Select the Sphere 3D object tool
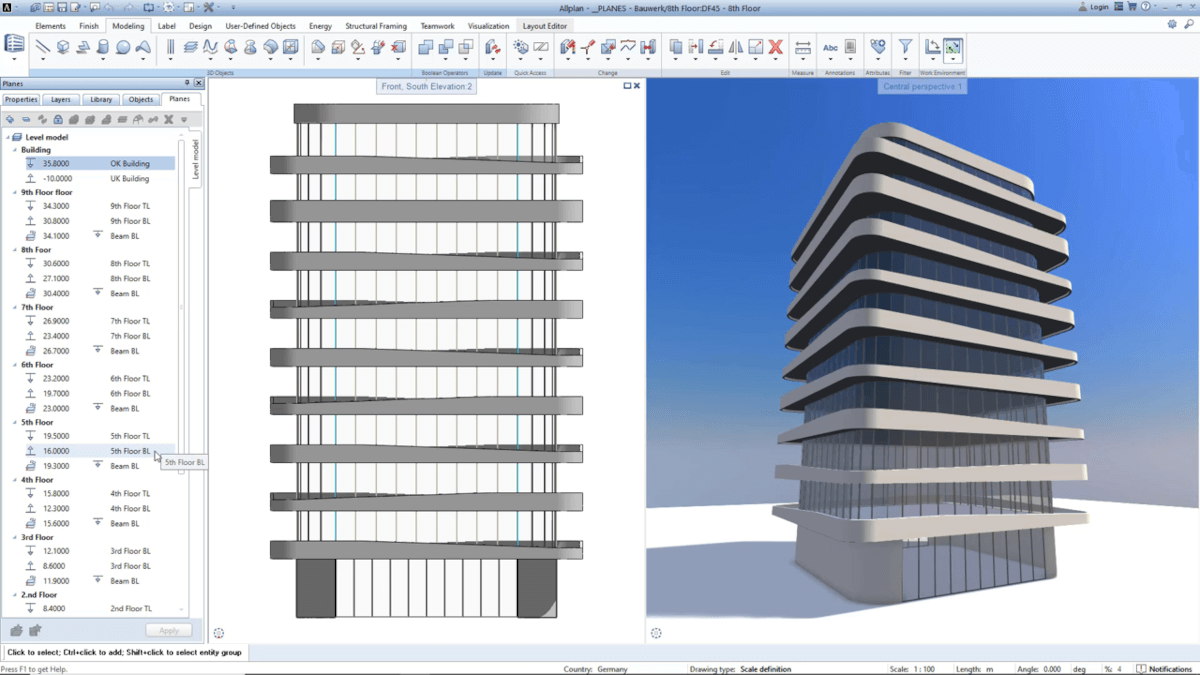Image resolution: width=1200 pixels, height=675 pixels. pyautogui.click(x=123, y=47)
